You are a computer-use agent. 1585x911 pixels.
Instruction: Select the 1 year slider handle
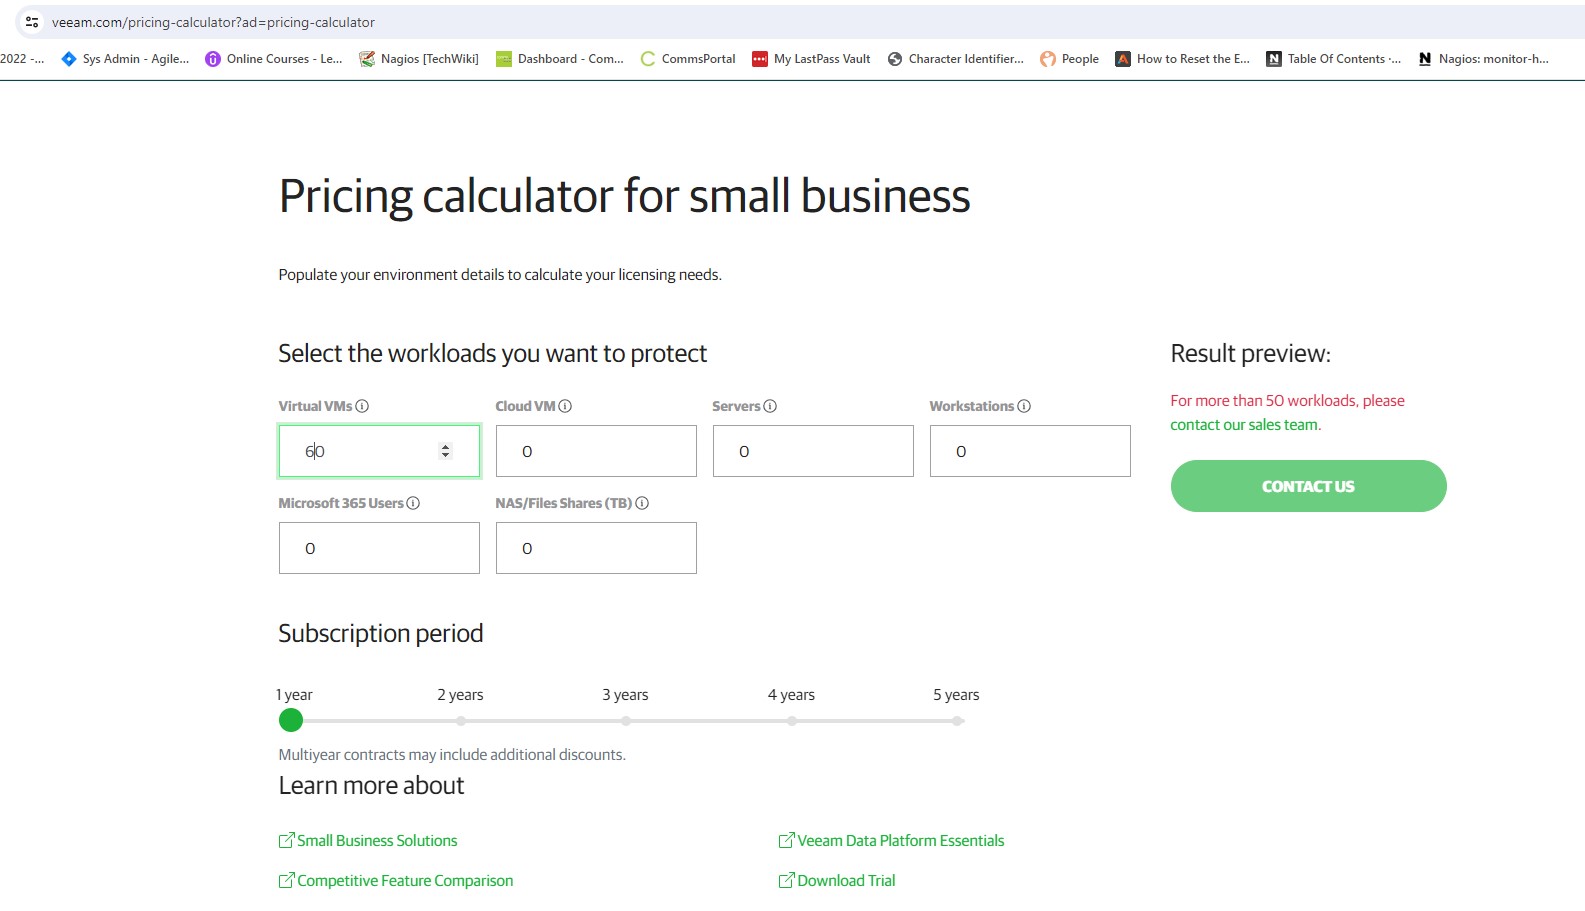pos(291,720)
